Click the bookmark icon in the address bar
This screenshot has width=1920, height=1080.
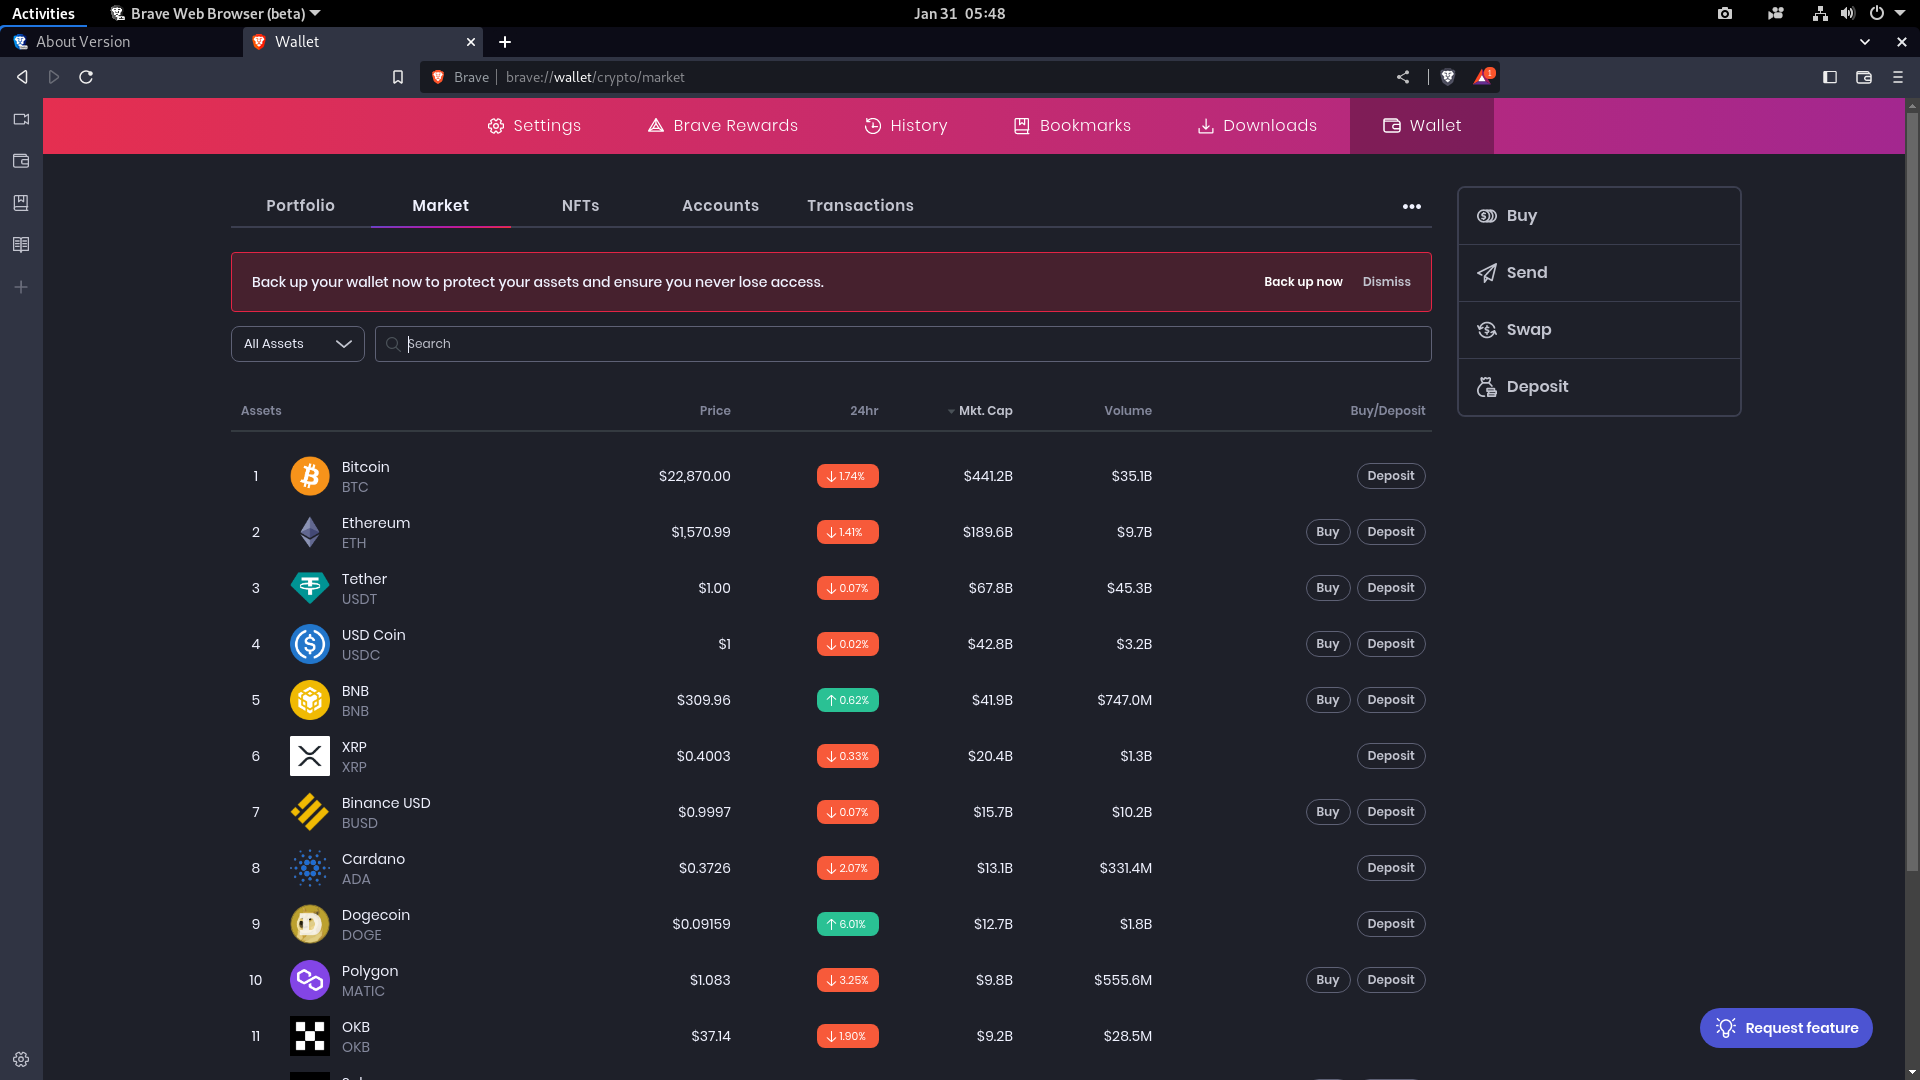pos(398,77)
